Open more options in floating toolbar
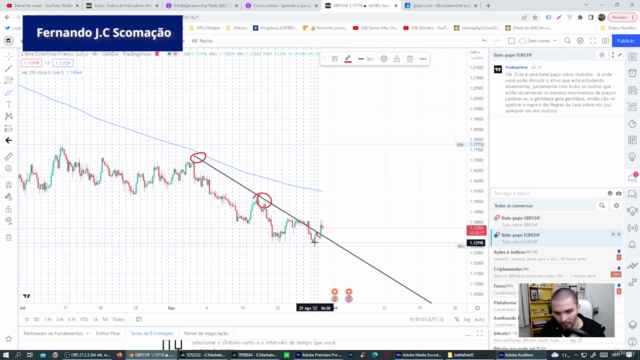This screenshot has height=360, width=640. (x=423, y=59)
